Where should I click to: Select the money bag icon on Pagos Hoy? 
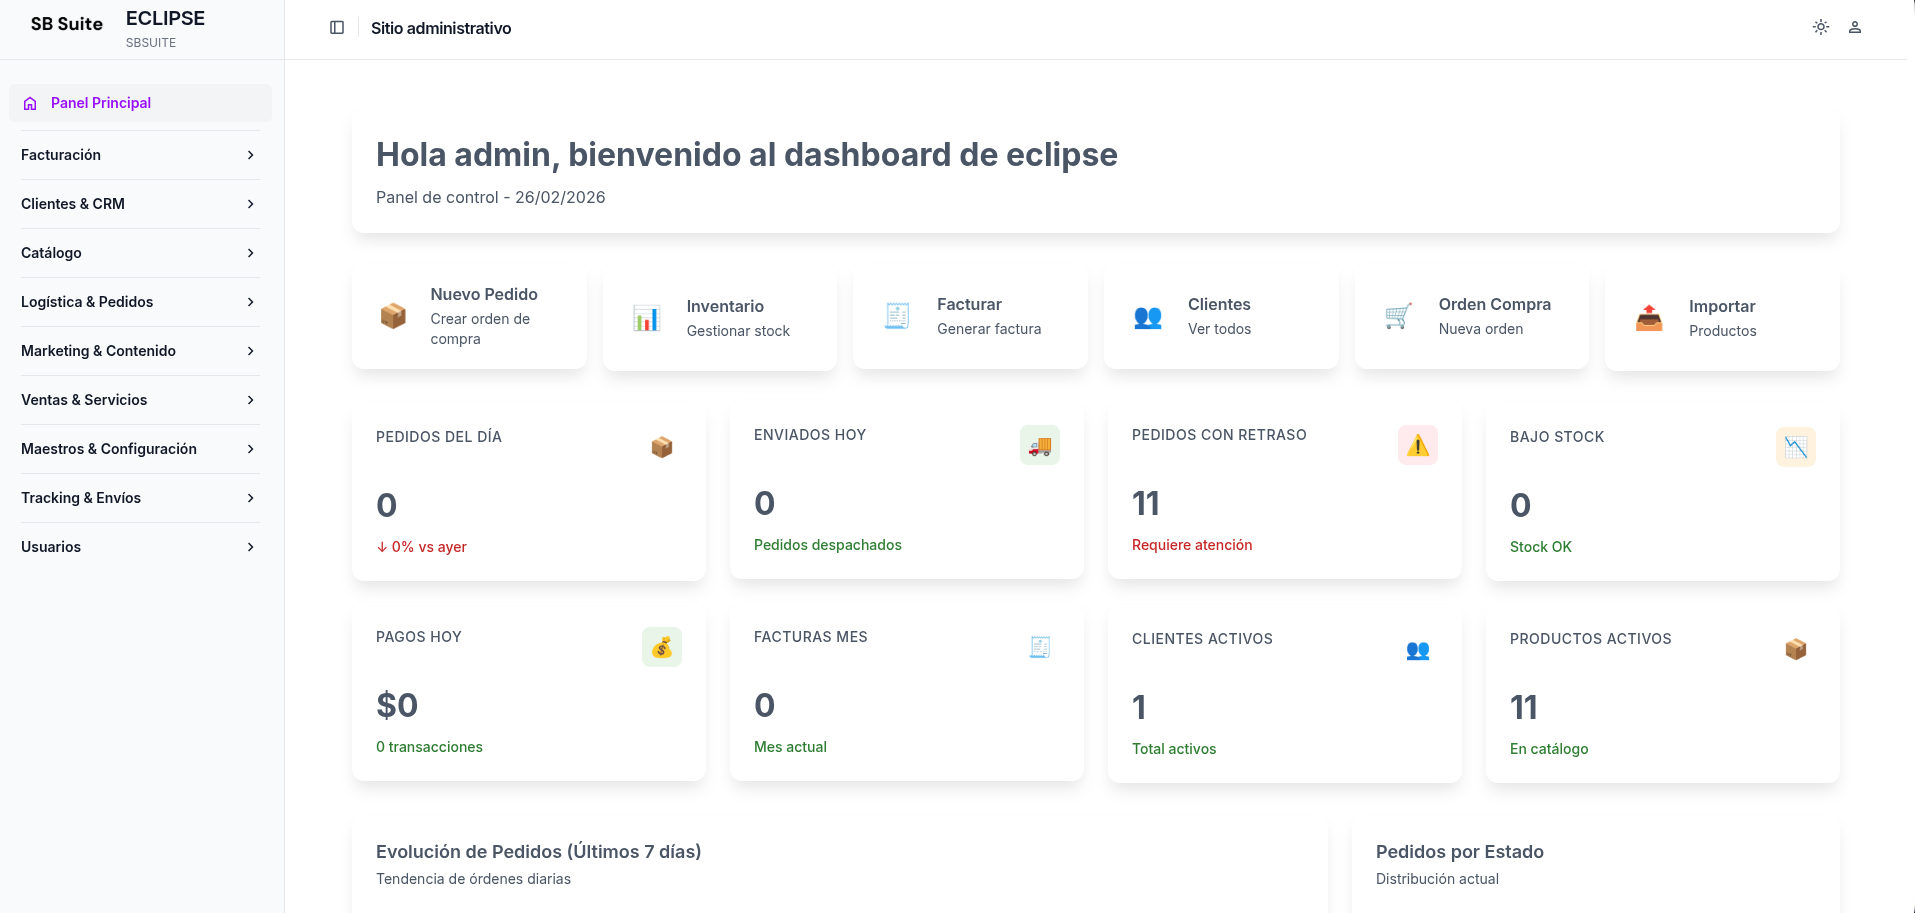[661, 647]
